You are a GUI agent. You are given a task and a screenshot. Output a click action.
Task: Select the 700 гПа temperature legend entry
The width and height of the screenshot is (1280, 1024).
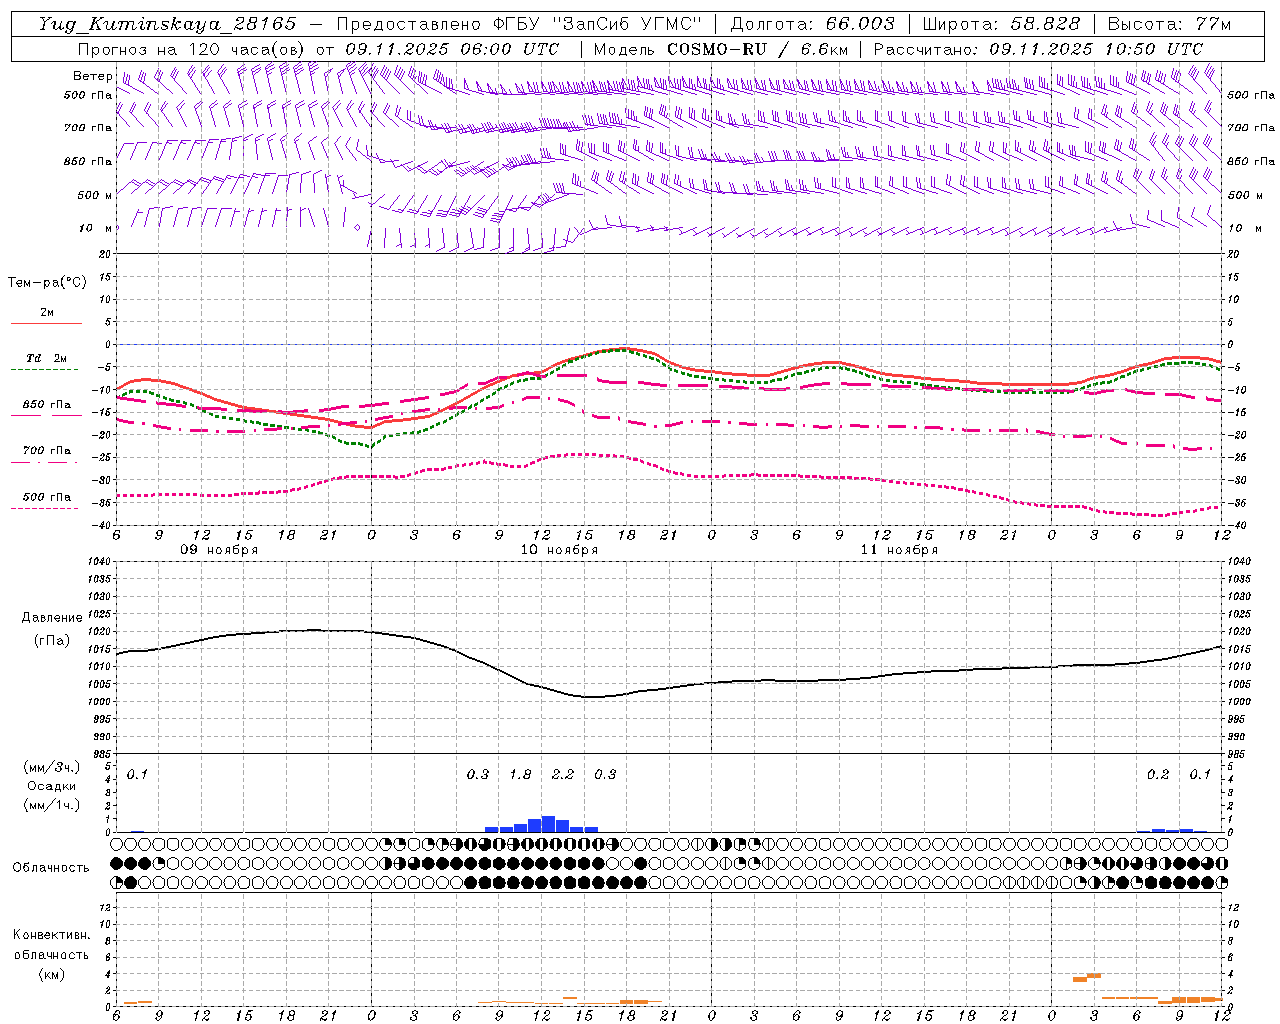[x=46, y=454]
